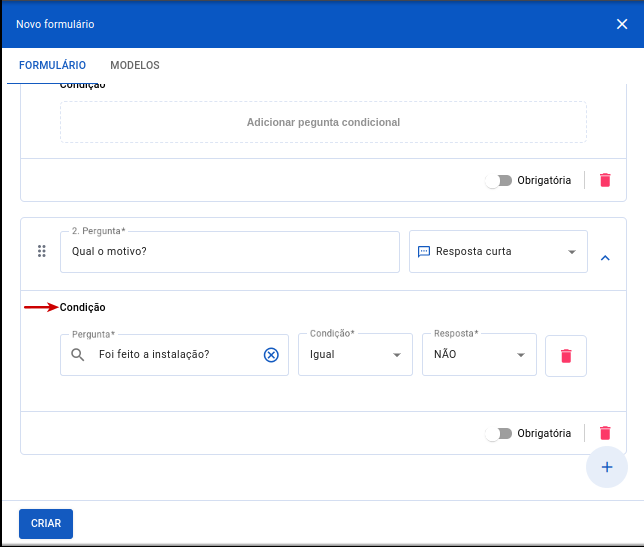Click Adicionar pergunta condicional area
This screenshot has width=644, height=547.
point(323,122)
